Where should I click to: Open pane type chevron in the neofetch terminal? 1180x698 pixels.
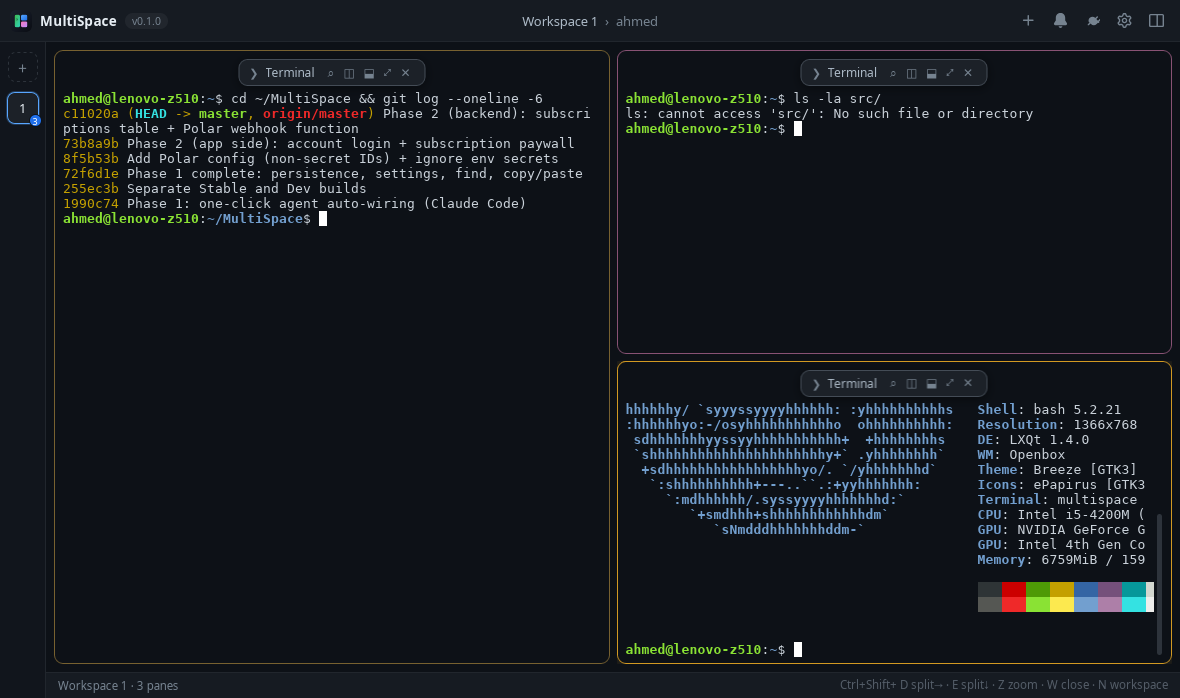click(816, 384)
